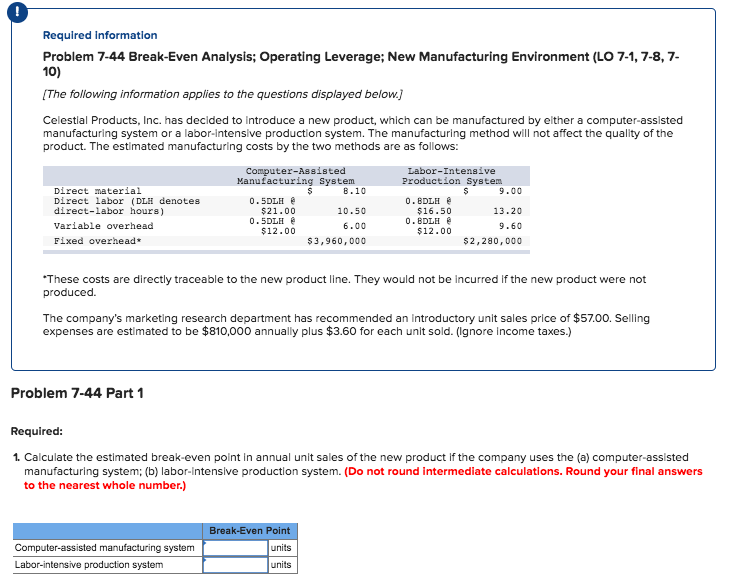Click the 'Variable overhead' row label
Image resolution: width=734 pixels, height=585 pixels.
tap(103, 226)
